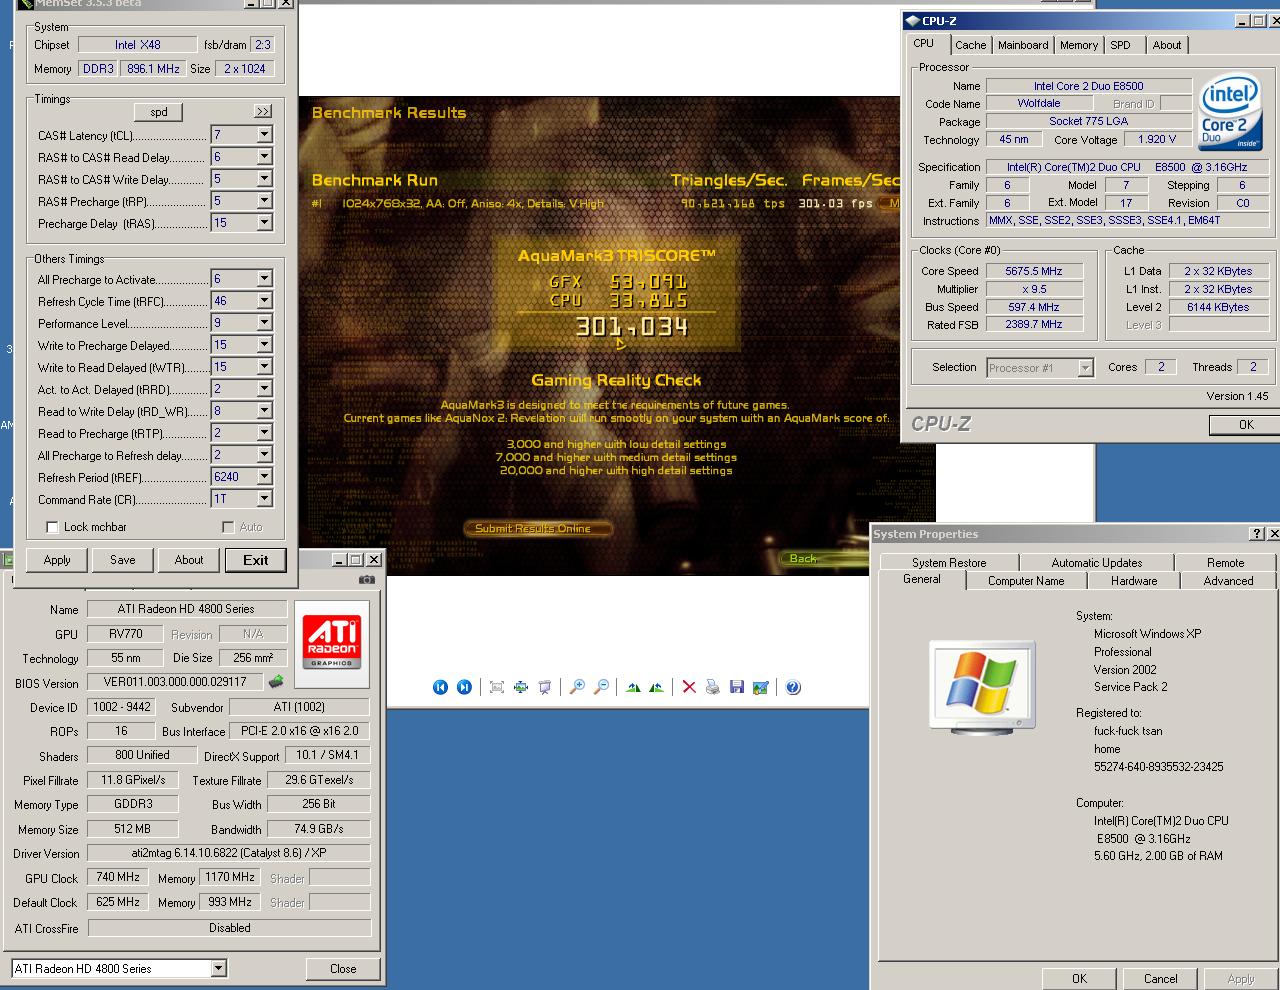Save BIOS with icon next to BIOS Version
The height and width of the screenshot is (990, 1280).
pyautogui.click(x=276, y=682)
